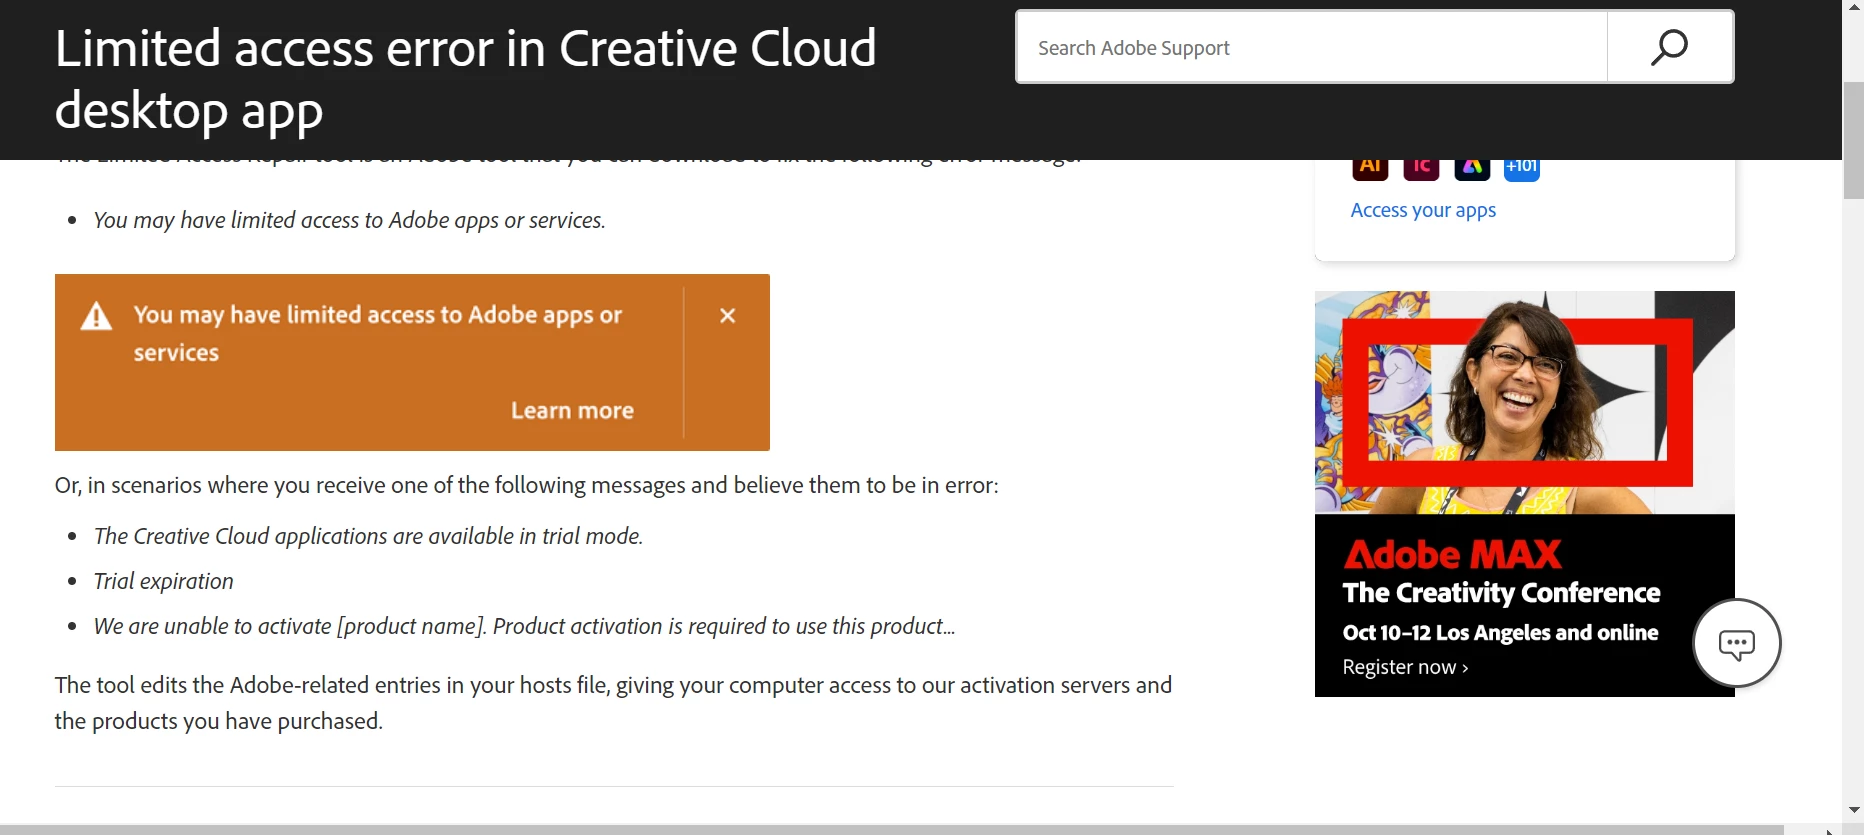Viewport: 1864px width, 835px height.
Task: Open the Adobe MAX conference photo
Action: [1524, 402]
